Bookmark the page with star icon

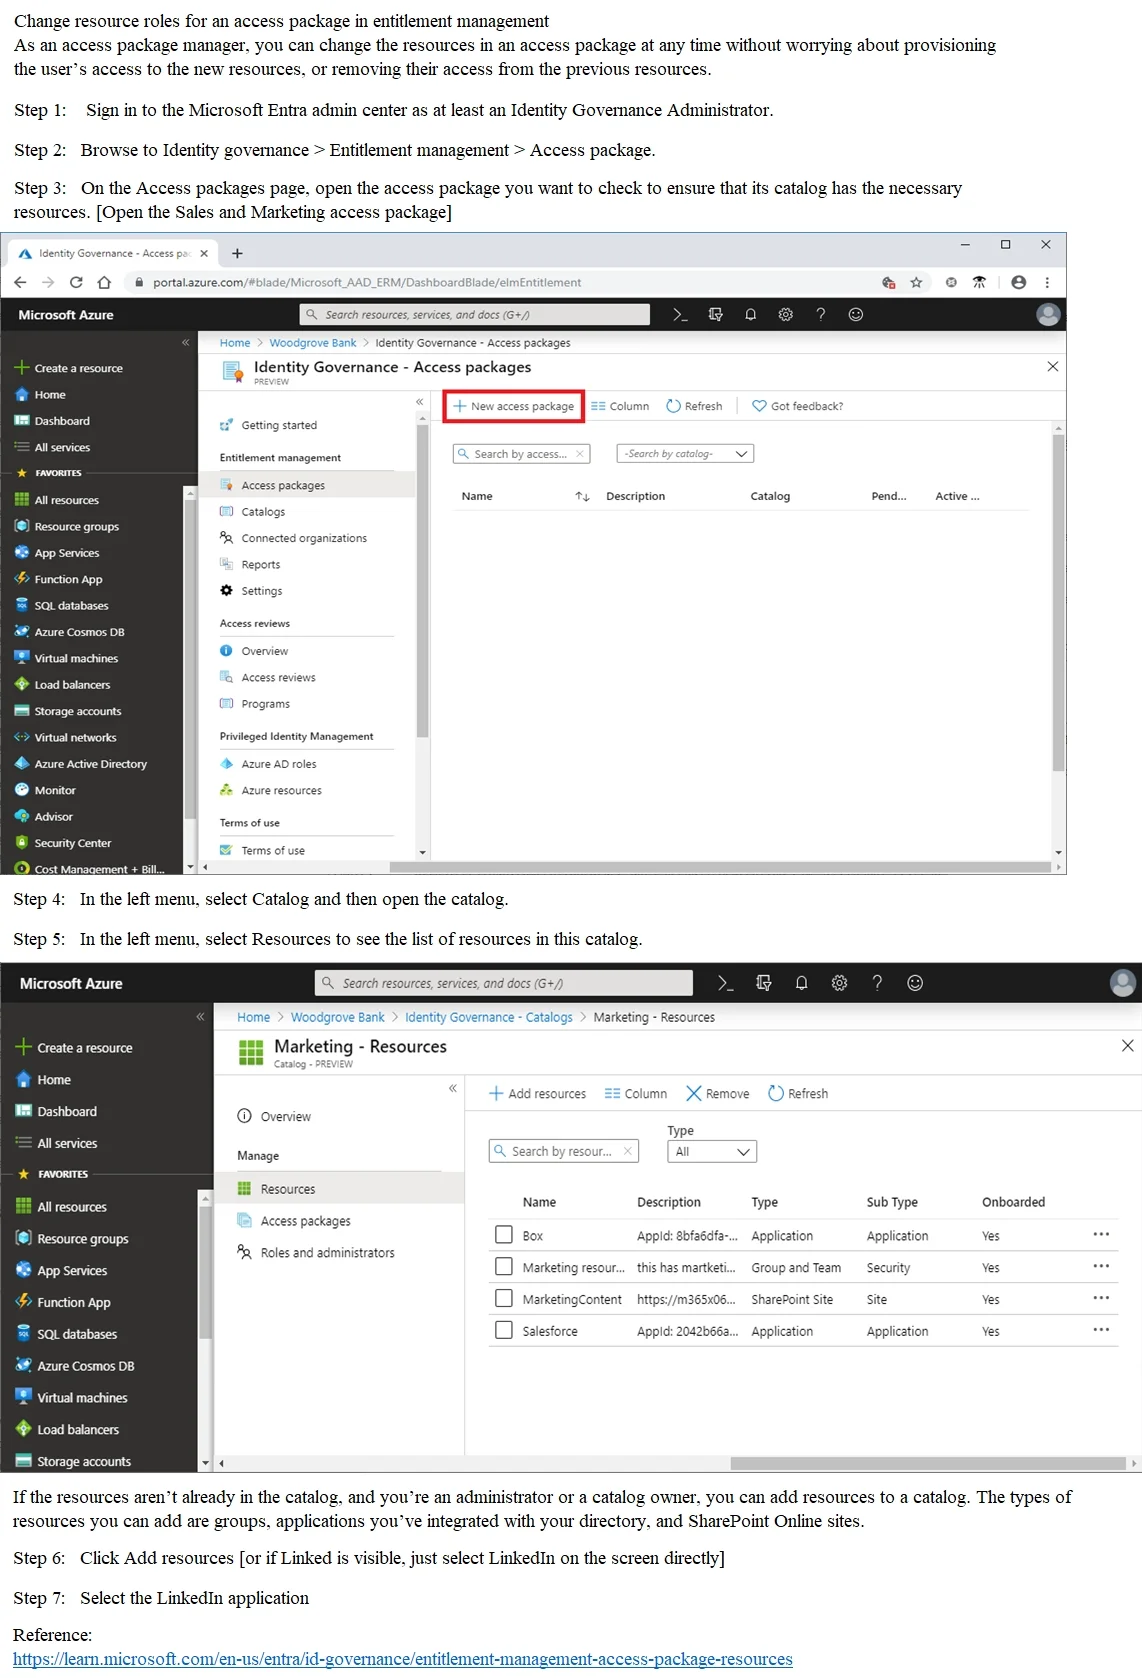[x=916, y=283]
